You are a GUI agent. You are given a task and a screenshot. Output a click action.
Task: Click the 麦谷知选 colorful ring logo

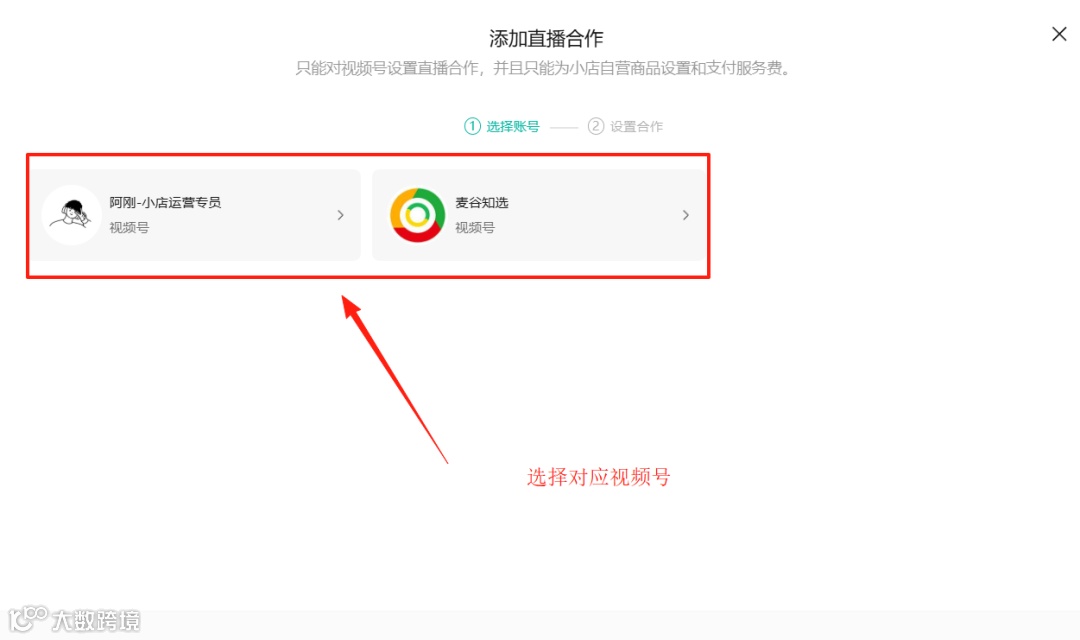coord(417,215)
